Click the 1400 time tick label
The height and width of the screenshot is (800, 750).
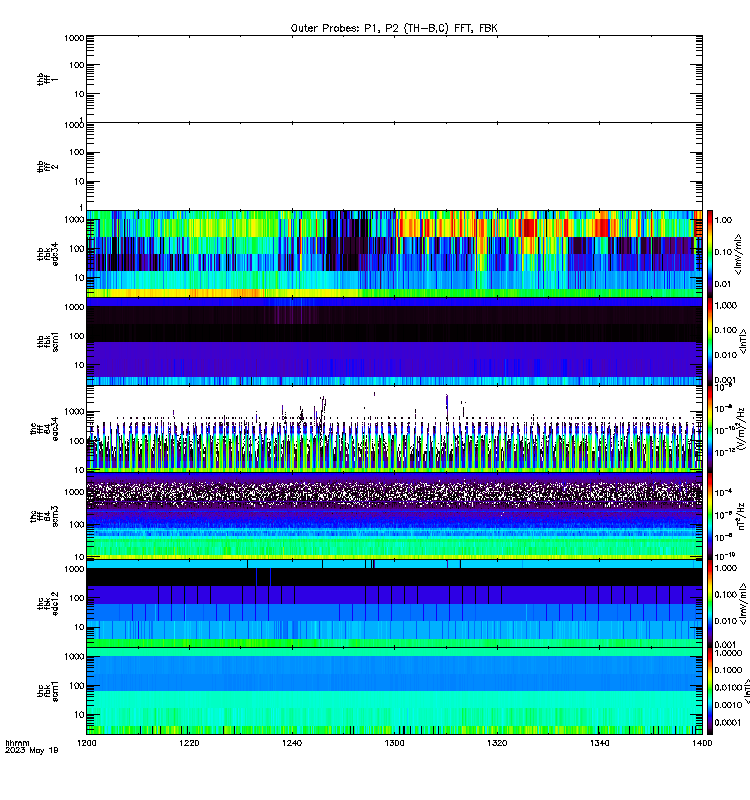click(x=702, y=743)
